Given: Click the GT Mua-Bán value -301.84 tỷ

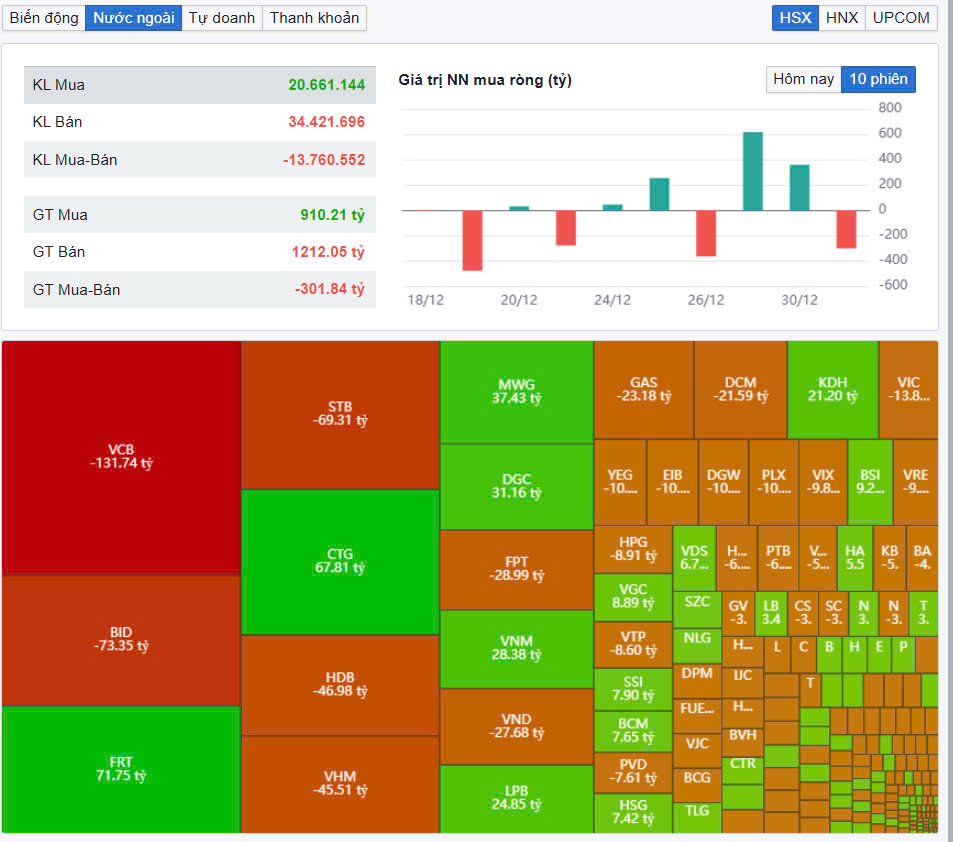Looking at the screenshot, I should pos(330,289).
